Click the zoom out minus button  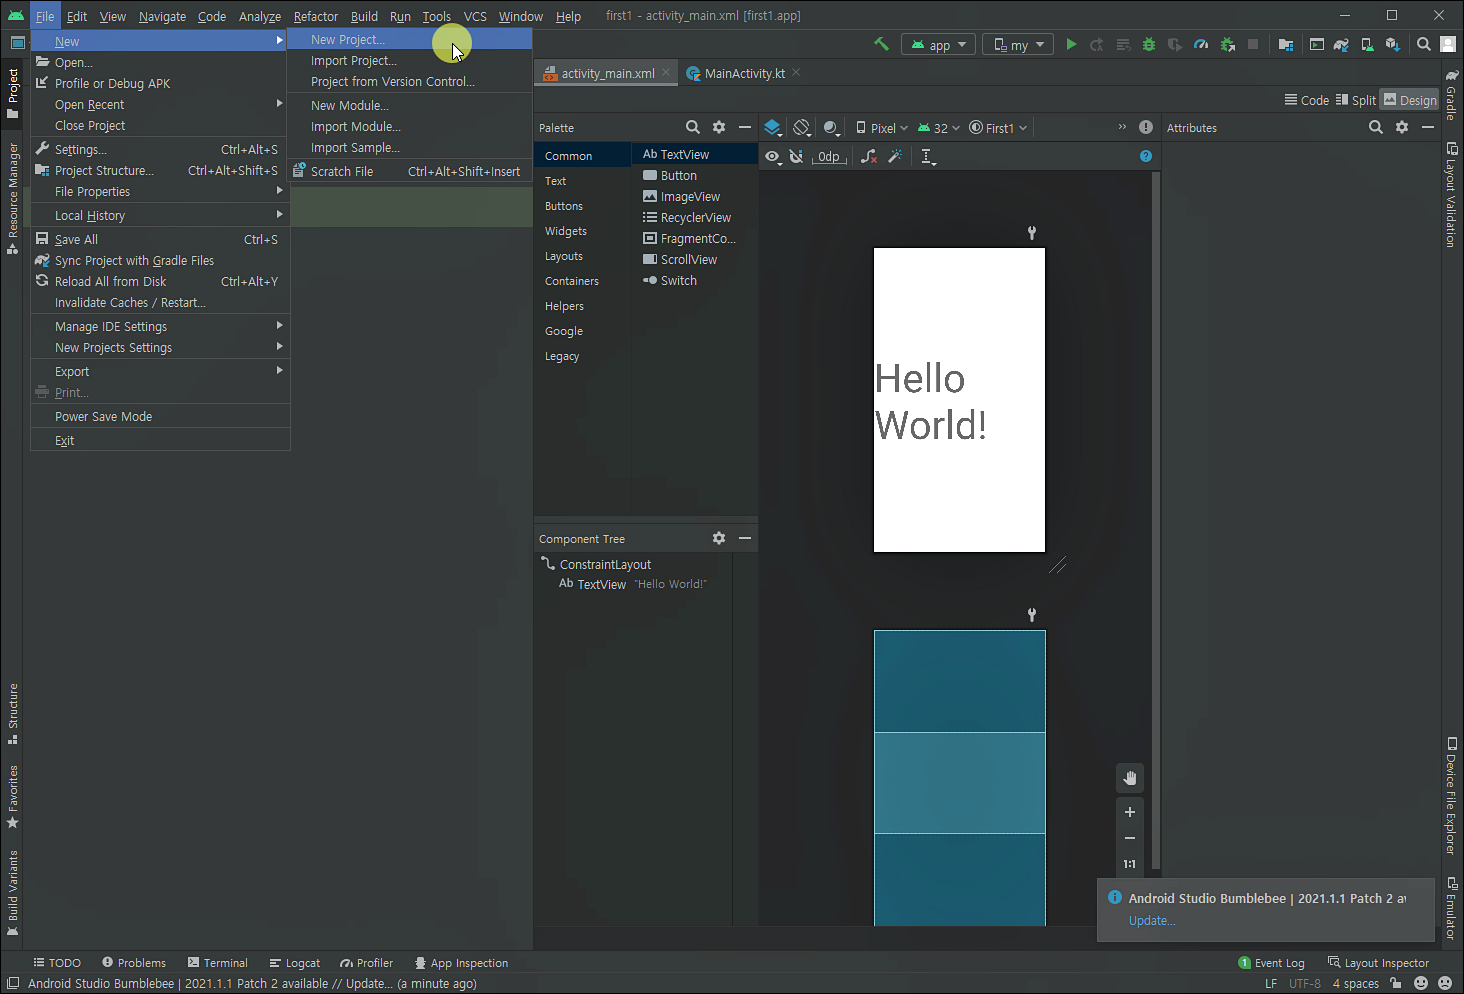(1130, 838)
